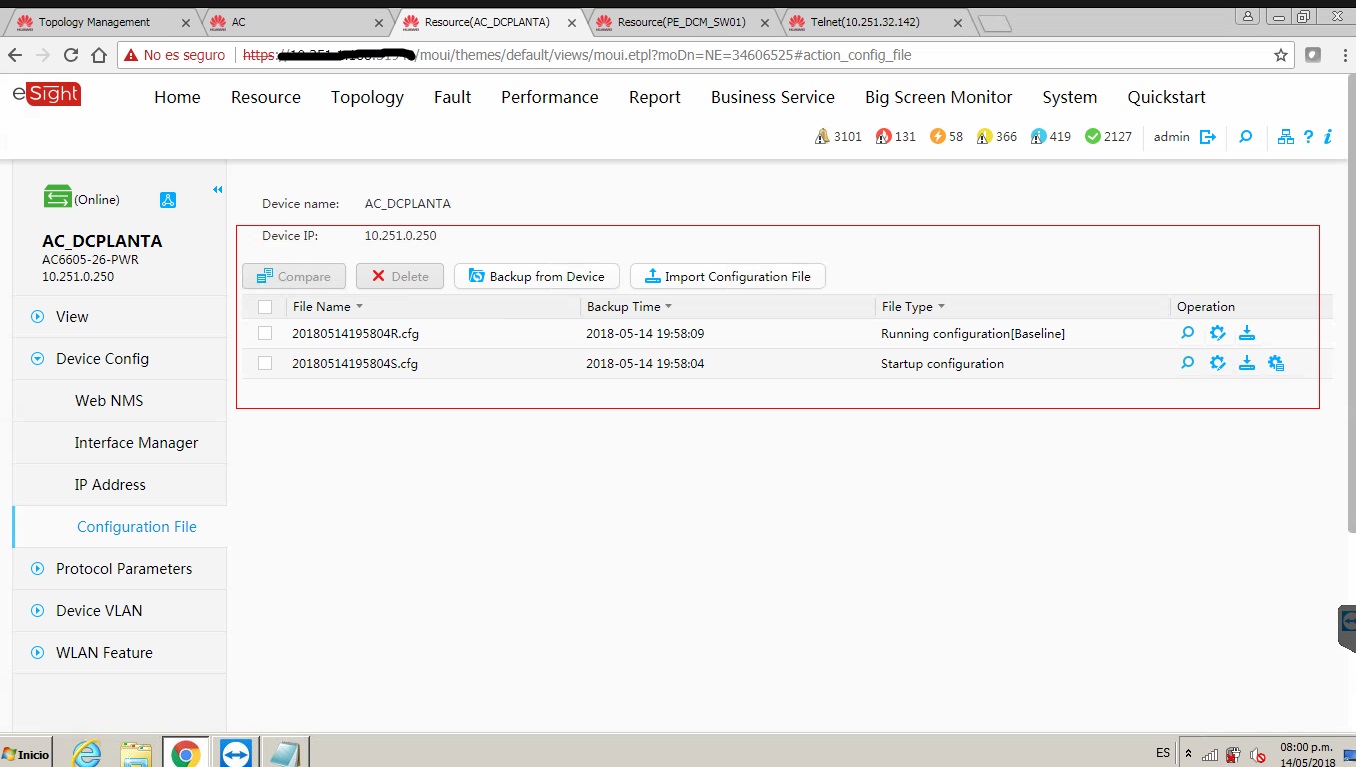
Task: Log out with the icon next to admin
Action: click(x=1208, y=136)
